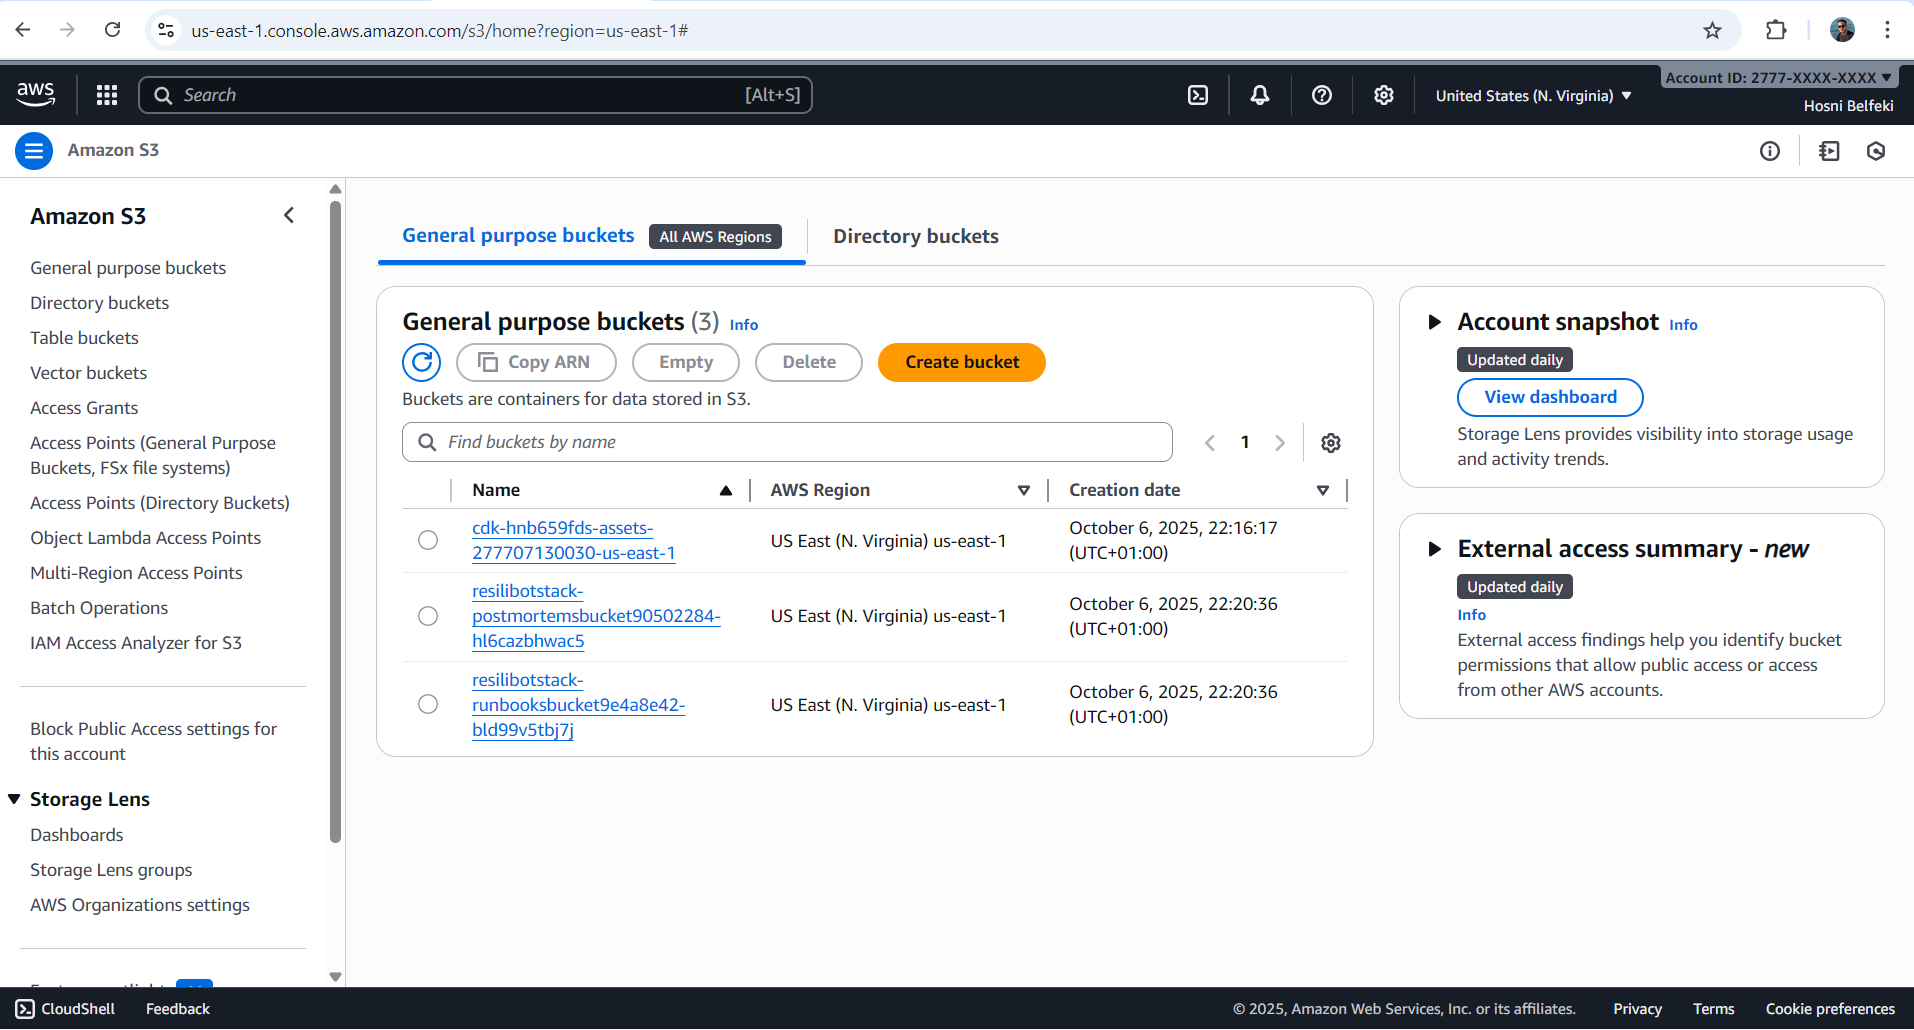Open the panel icon left of the hexagon icon
Screen dimensions: 1914x1030
(1829, 151)
